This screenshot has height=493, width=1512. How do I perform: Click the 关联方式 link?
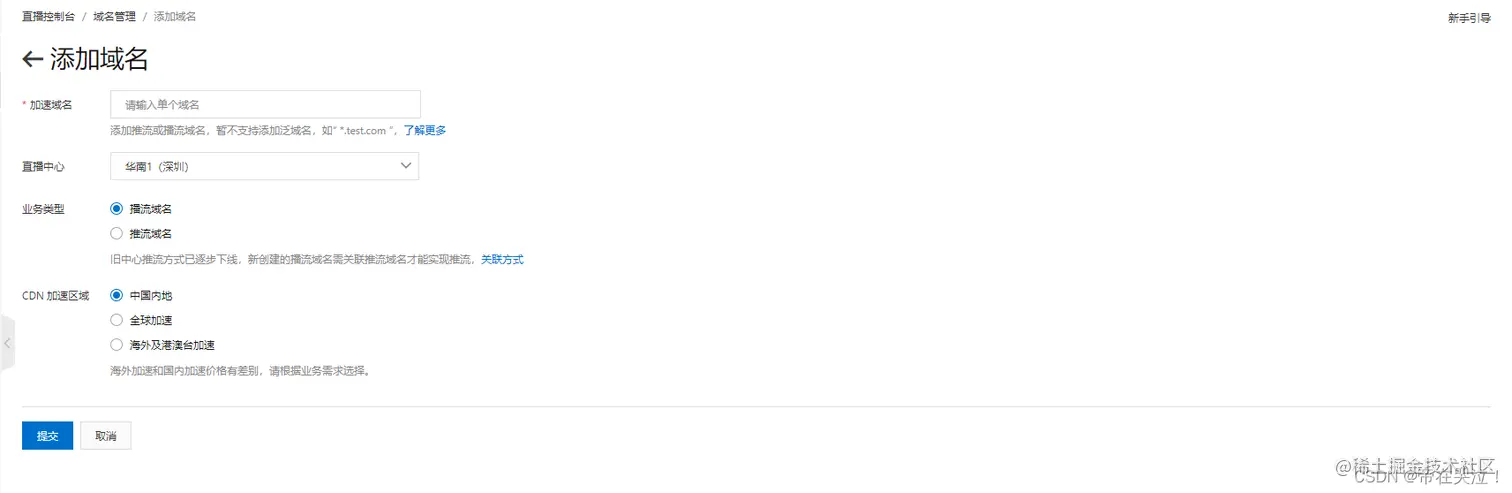tap(502, 259)
